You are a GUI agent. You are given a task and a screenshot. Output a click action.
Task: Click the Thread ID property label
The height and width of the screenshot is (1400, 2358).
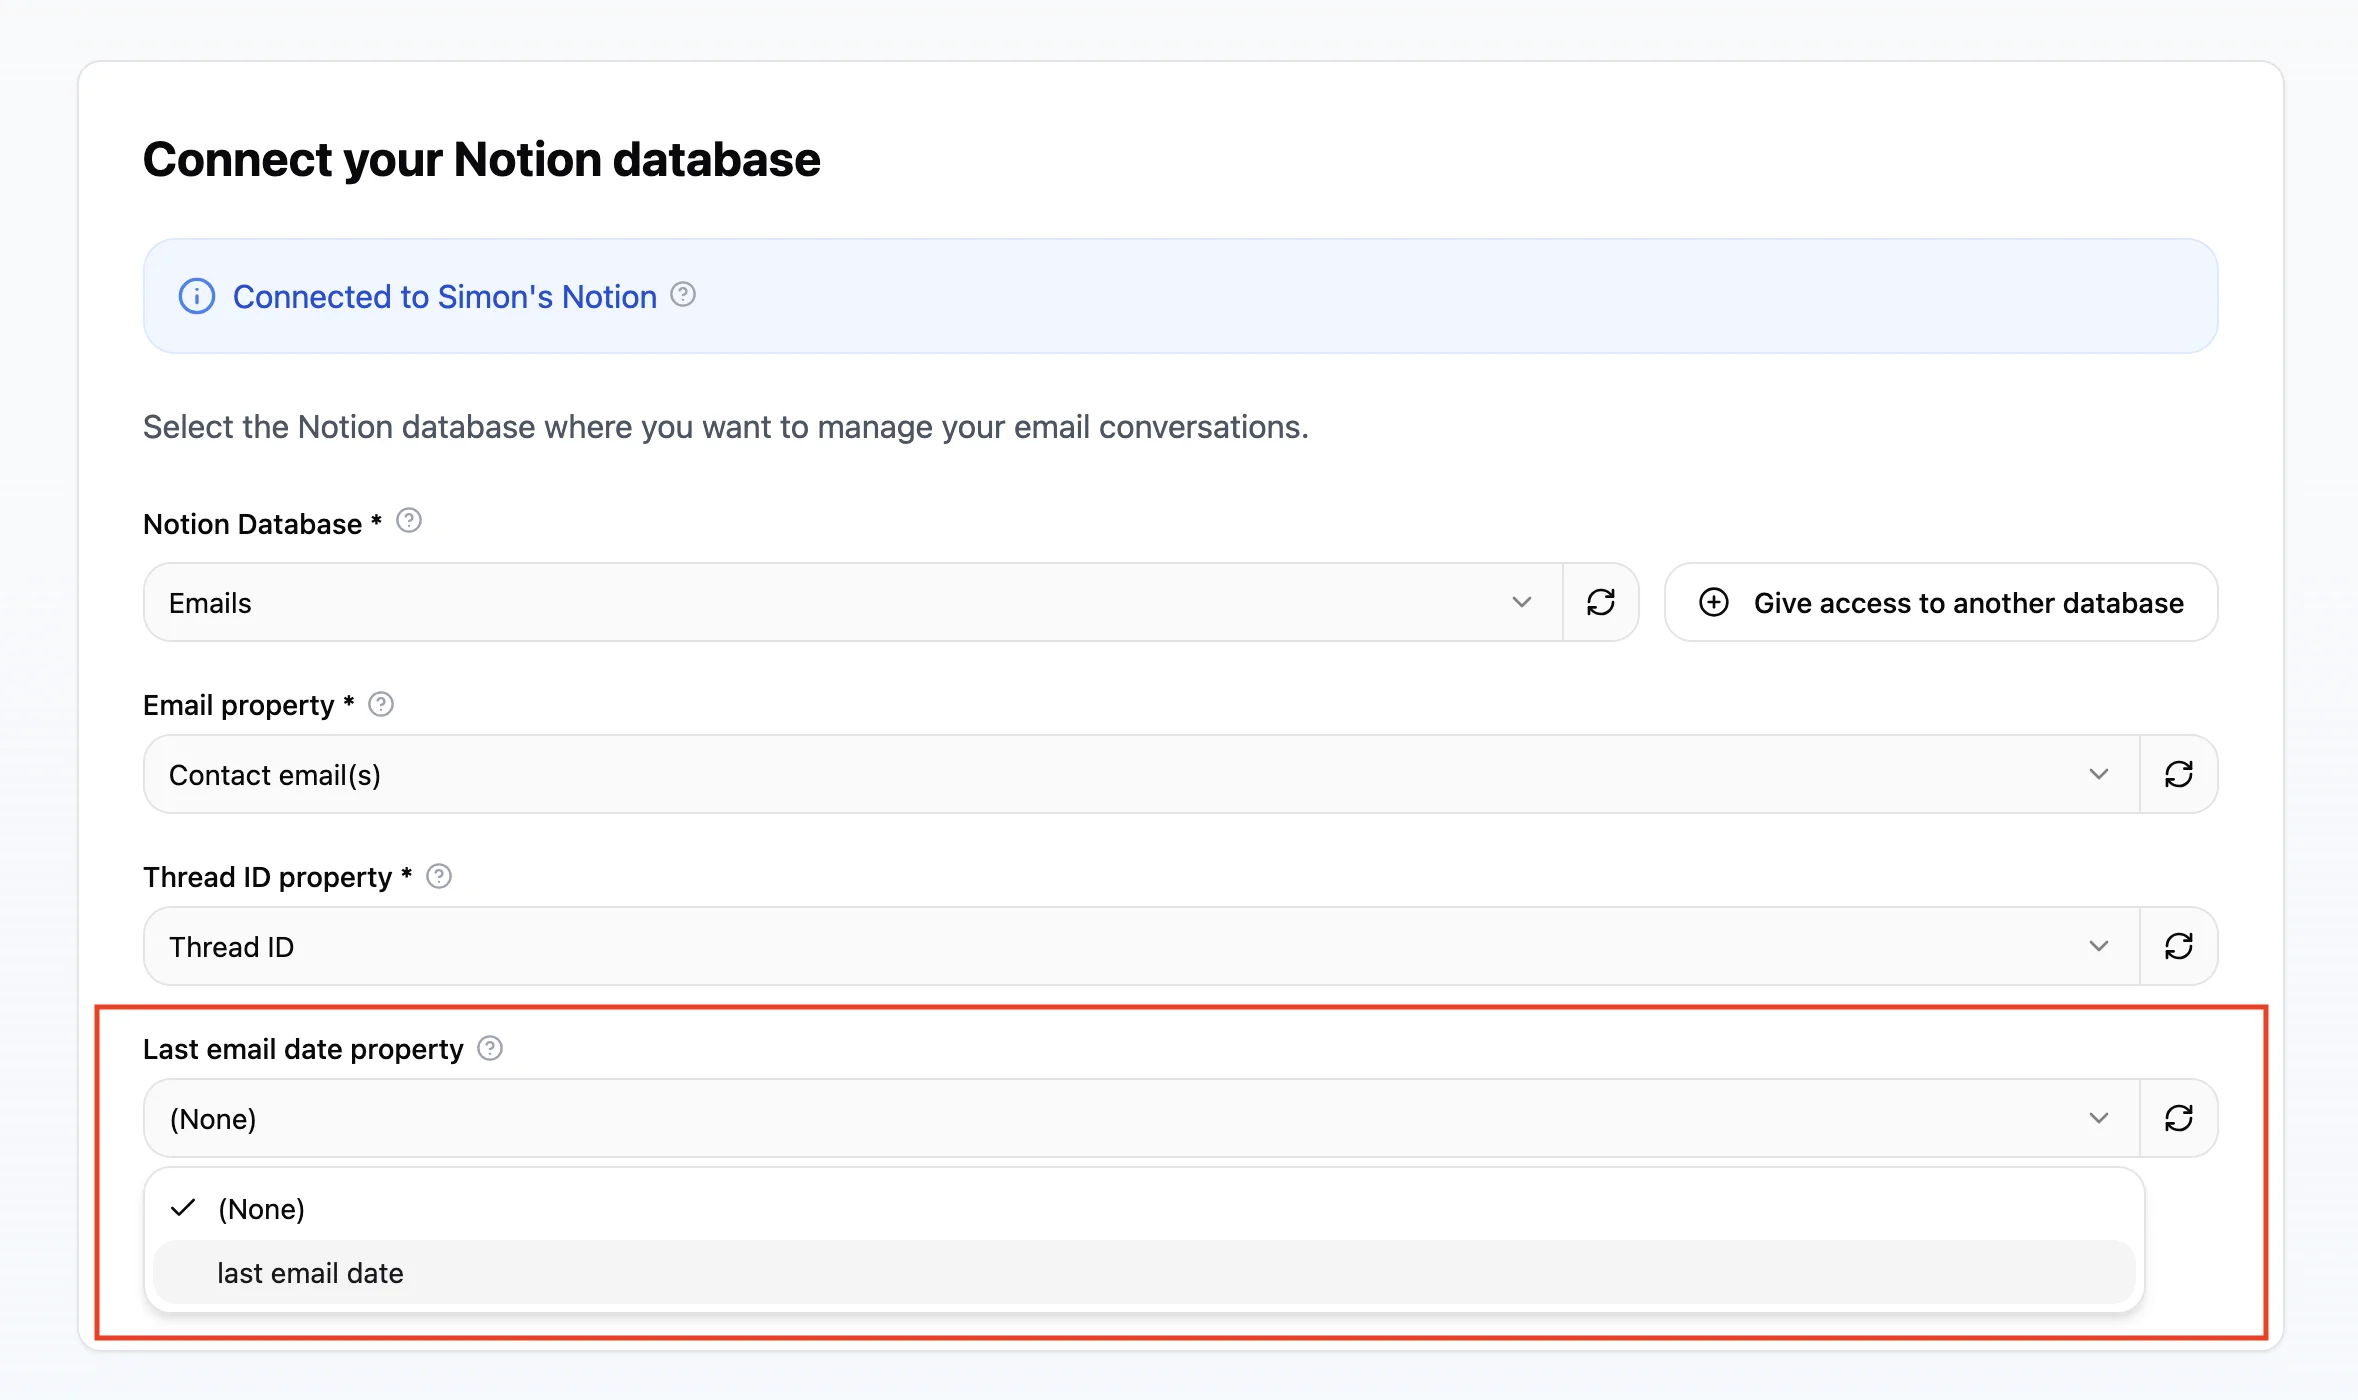278,877
